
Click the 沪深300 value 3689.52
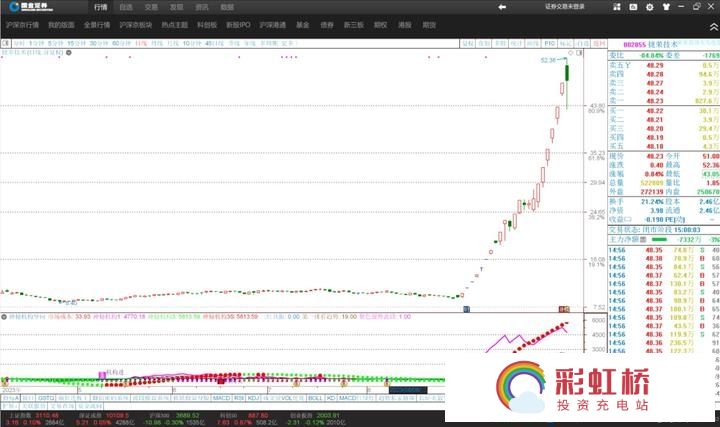[186, 416]
